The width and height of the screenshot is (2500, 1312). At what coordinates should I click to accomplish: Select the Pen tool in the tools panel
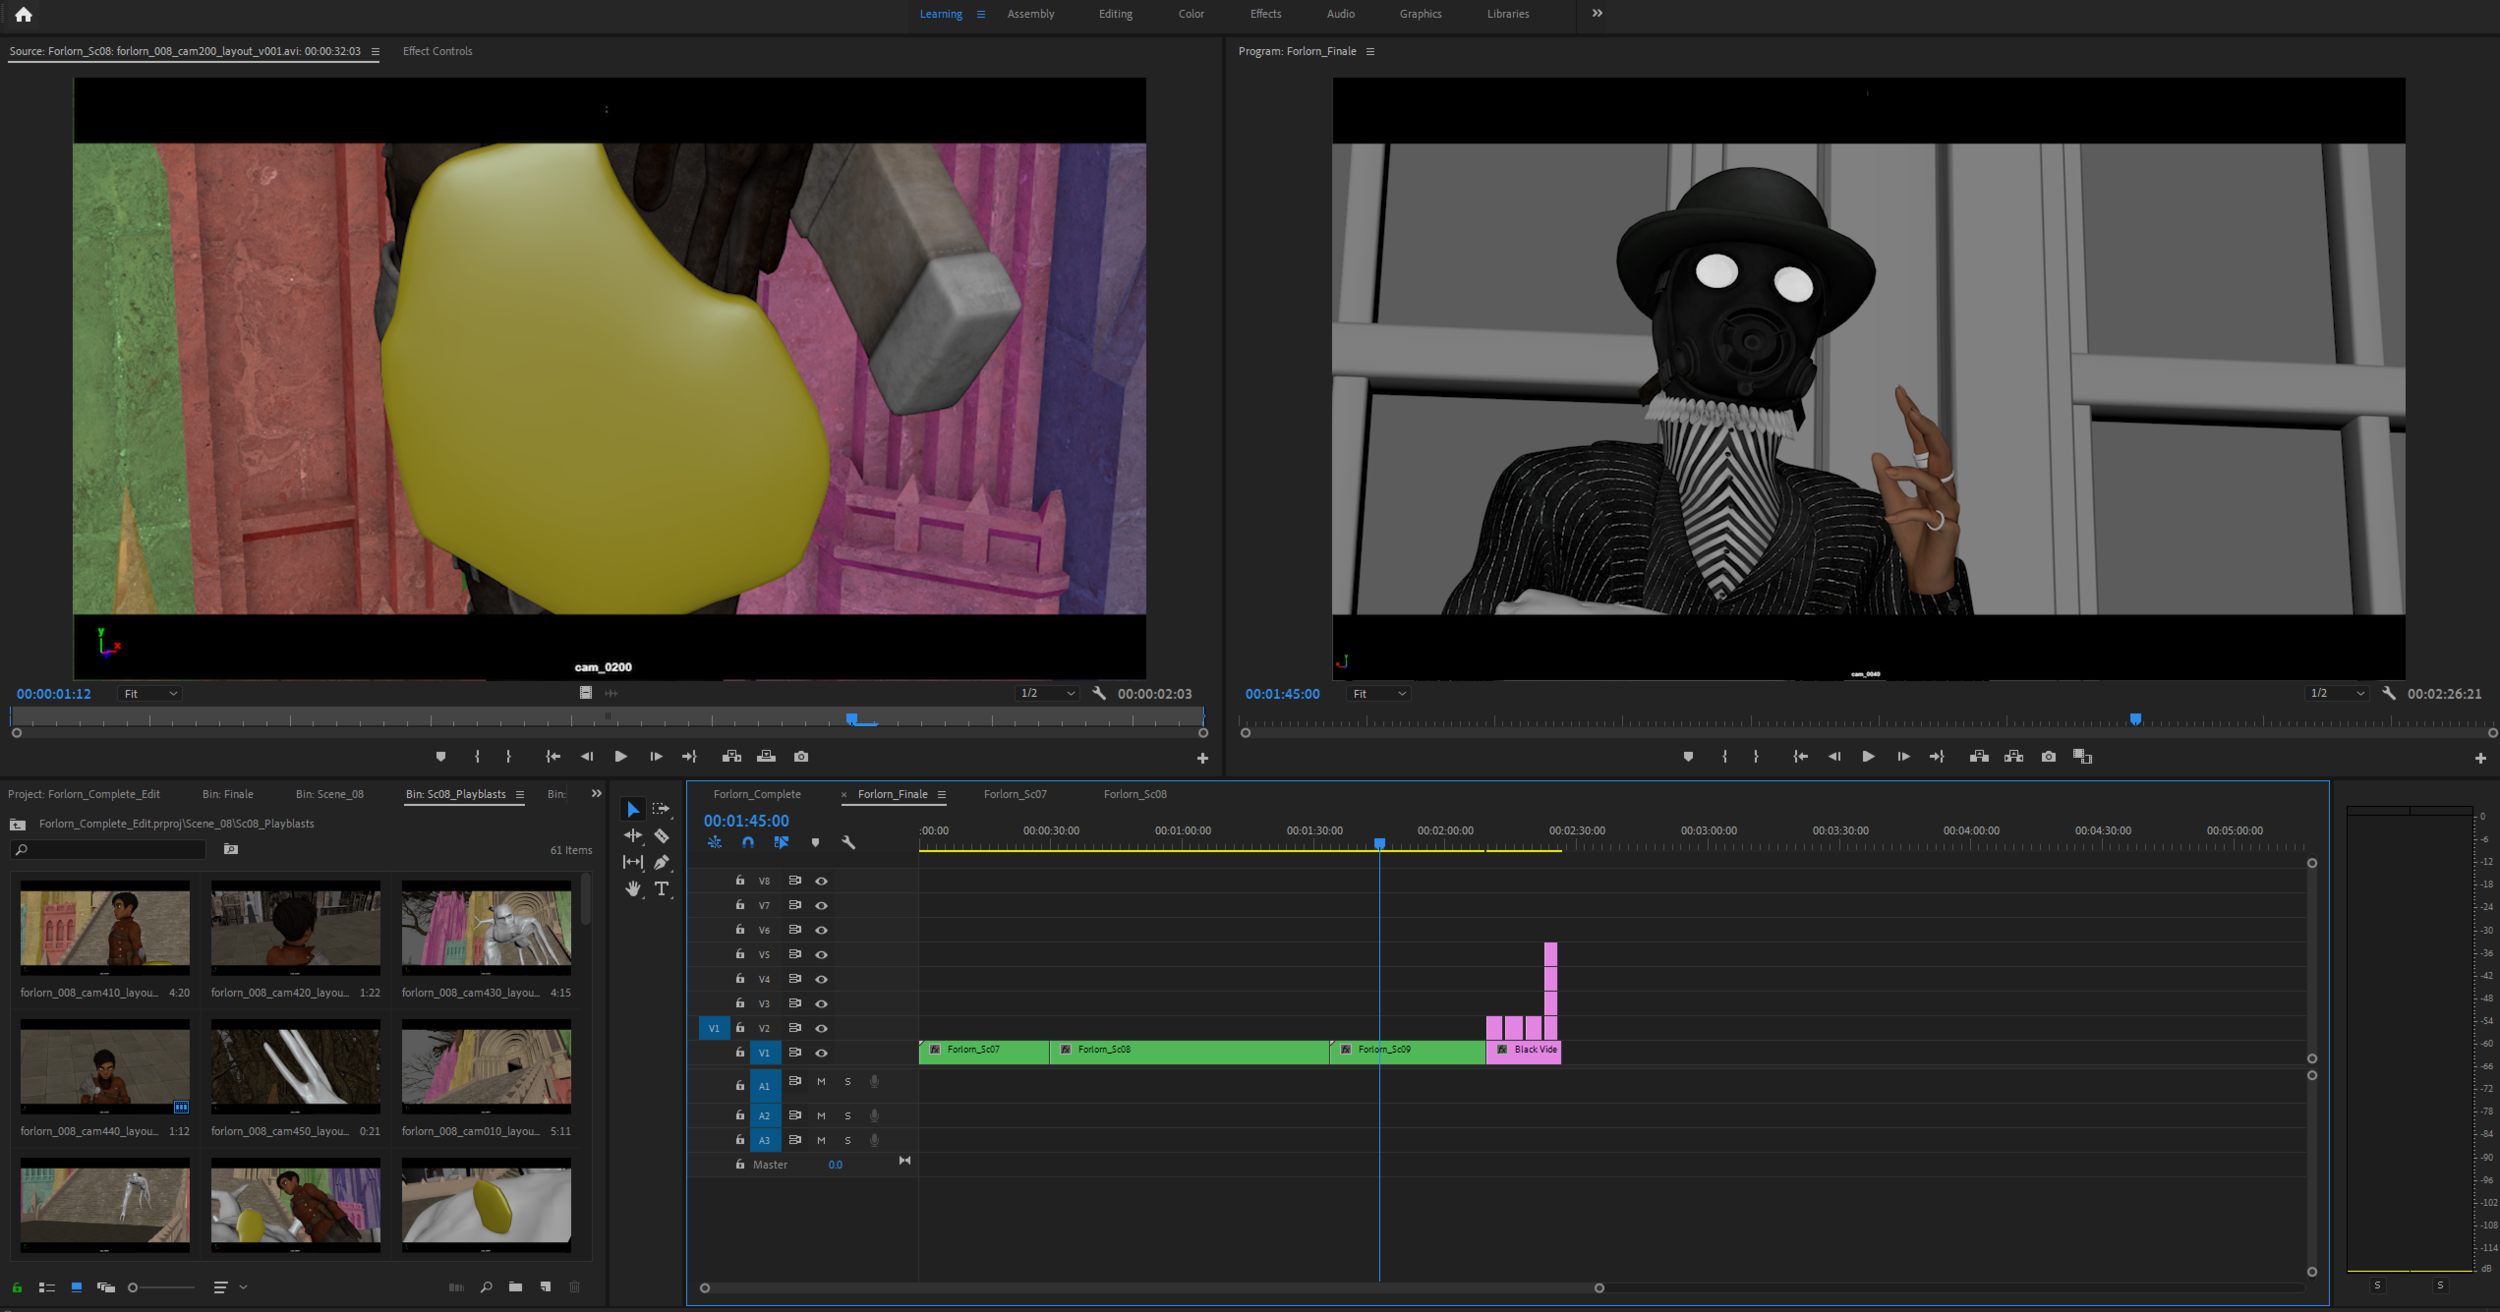click(661, 862)
